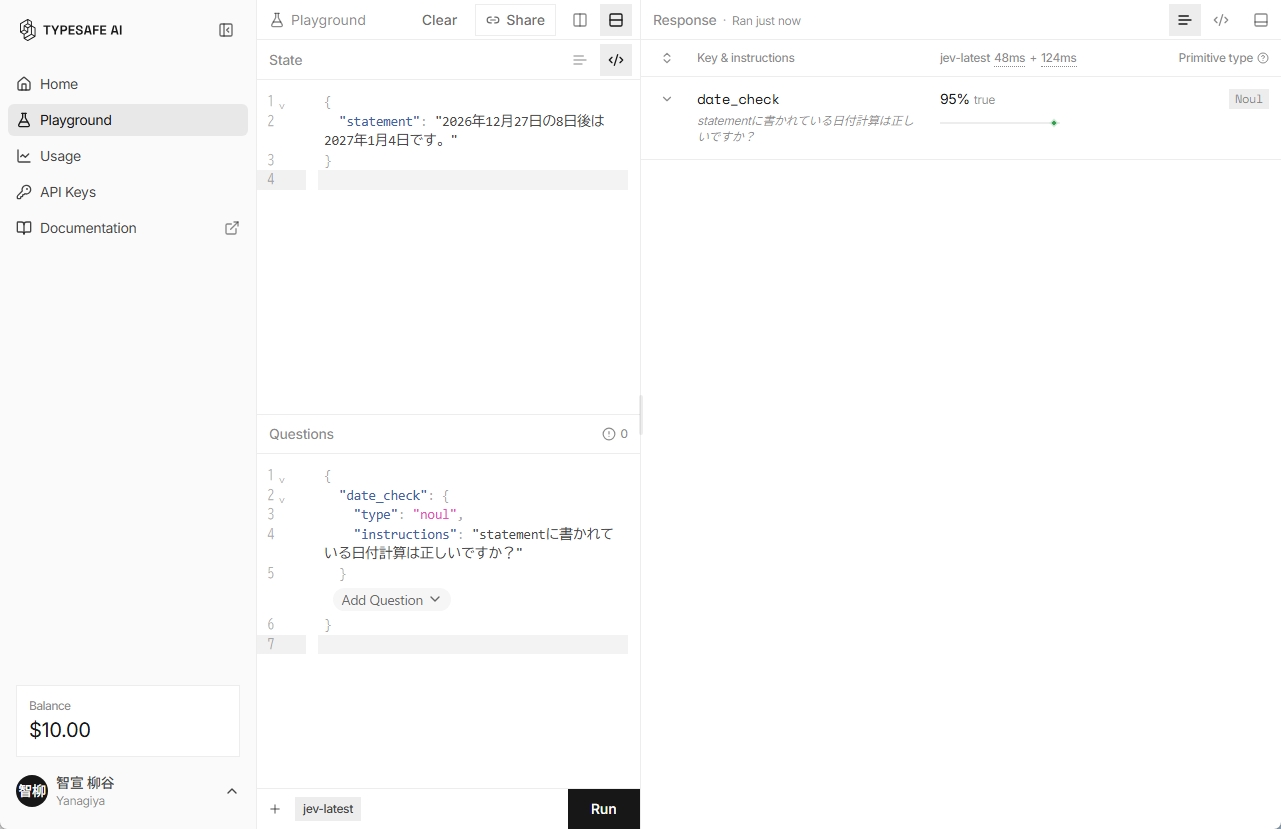Click the 95% confidence bar marker
Screen dimensions: 1281x829
click(1054, 123)
